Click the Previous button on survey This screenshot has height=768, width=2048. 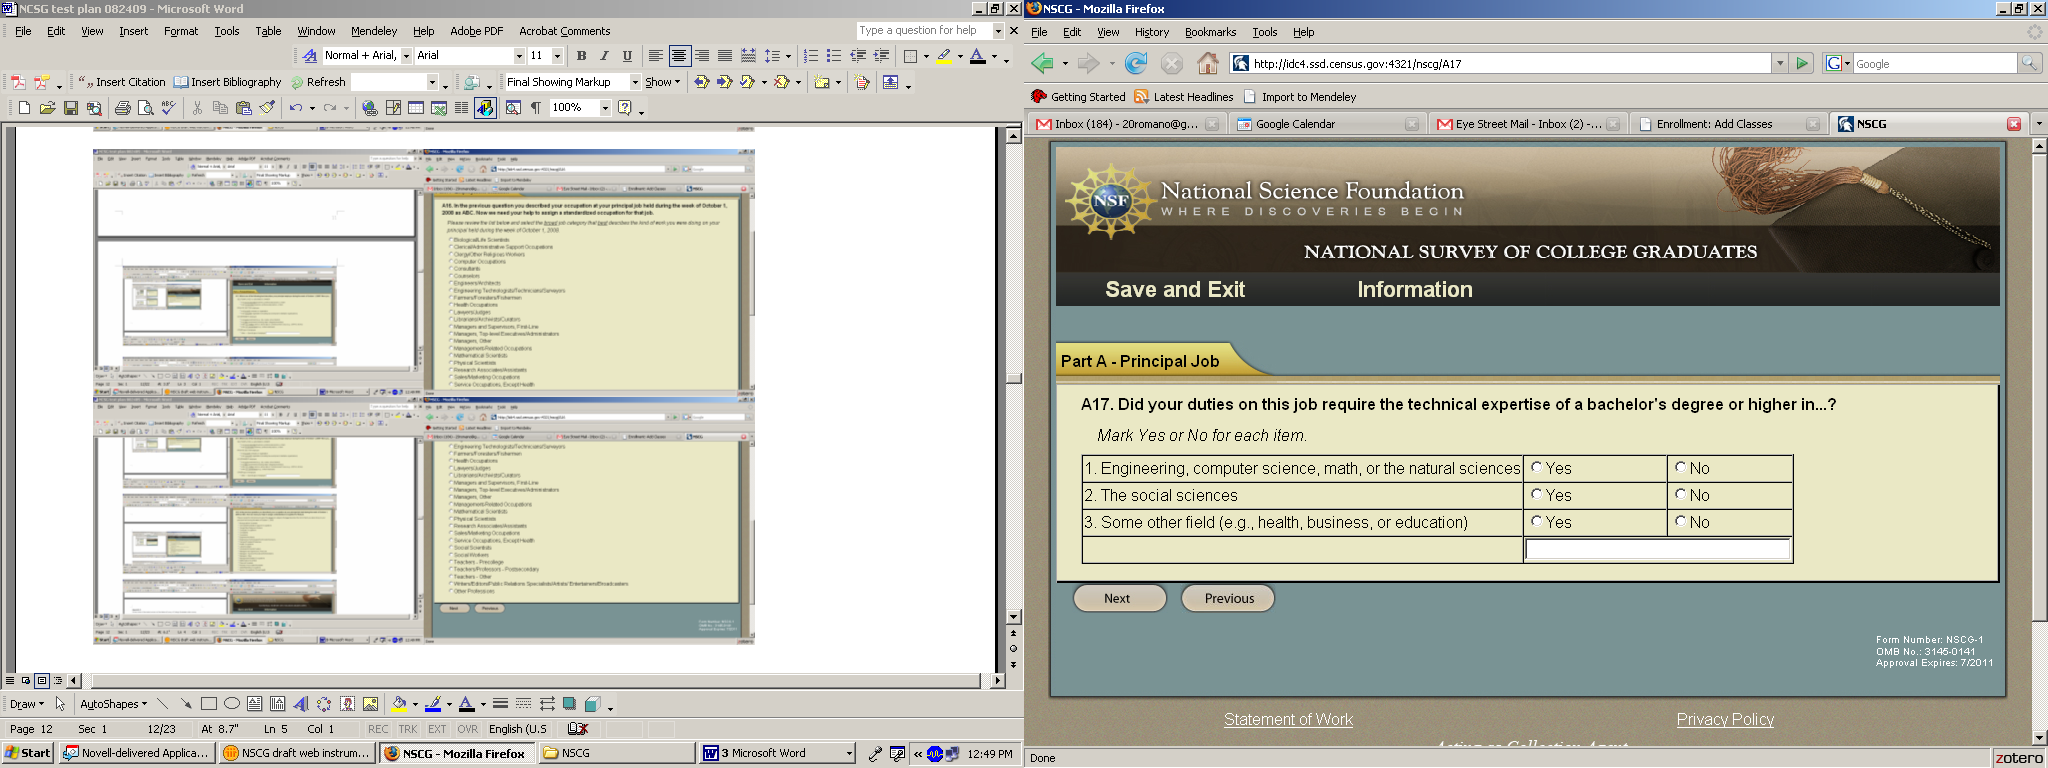click(1228, 598)
